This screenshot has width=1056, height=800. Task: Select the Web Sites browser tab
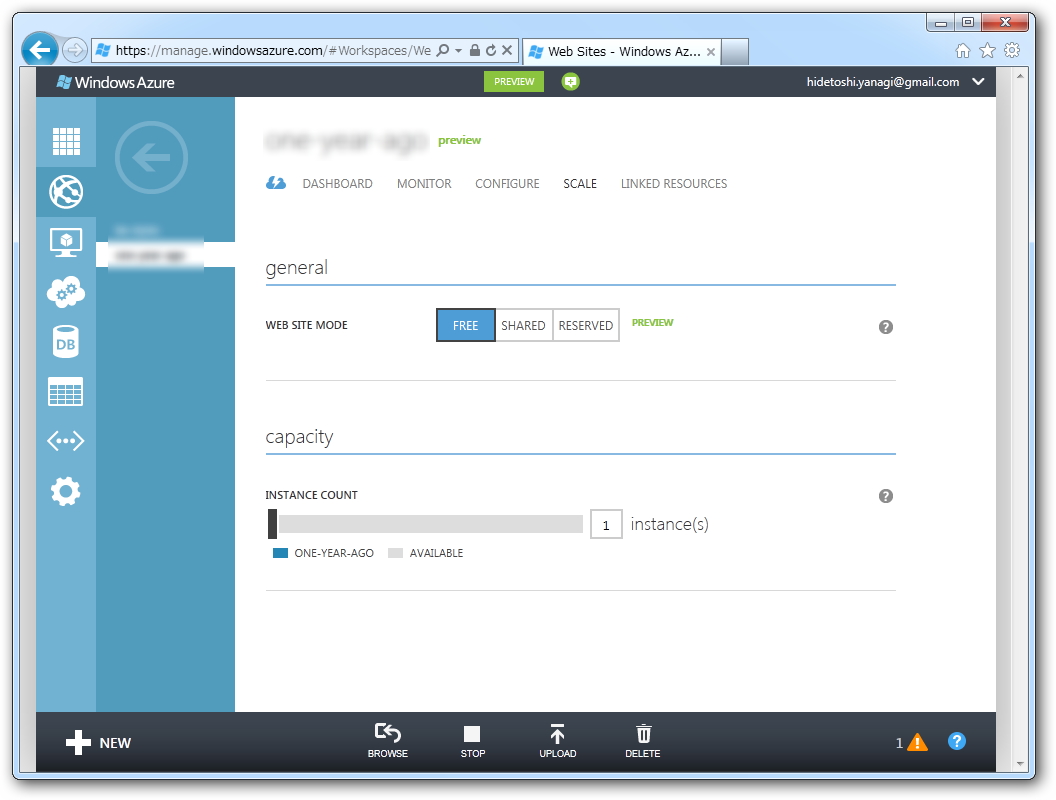[x=621, y=51]
